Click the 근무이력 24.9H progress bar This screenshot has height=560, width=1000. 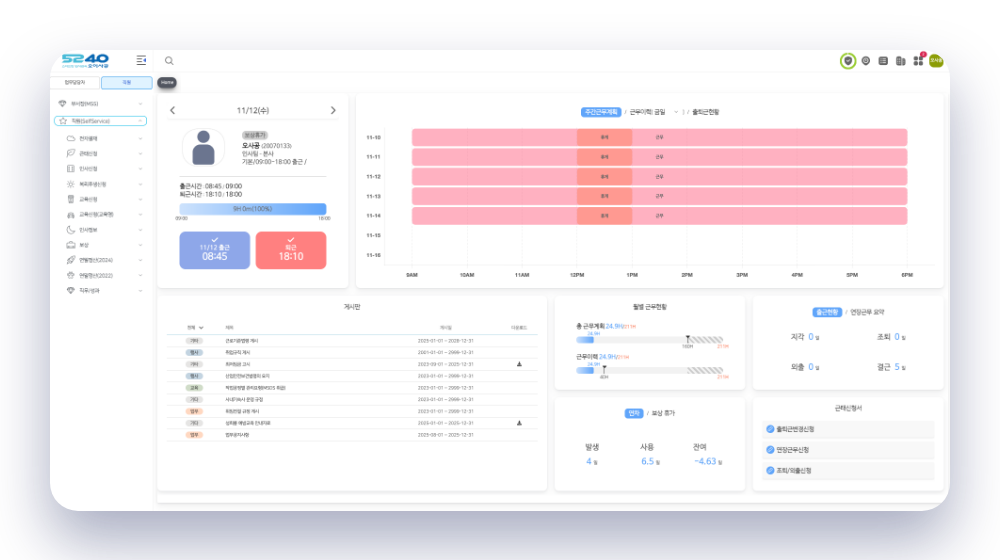(649, 370)
